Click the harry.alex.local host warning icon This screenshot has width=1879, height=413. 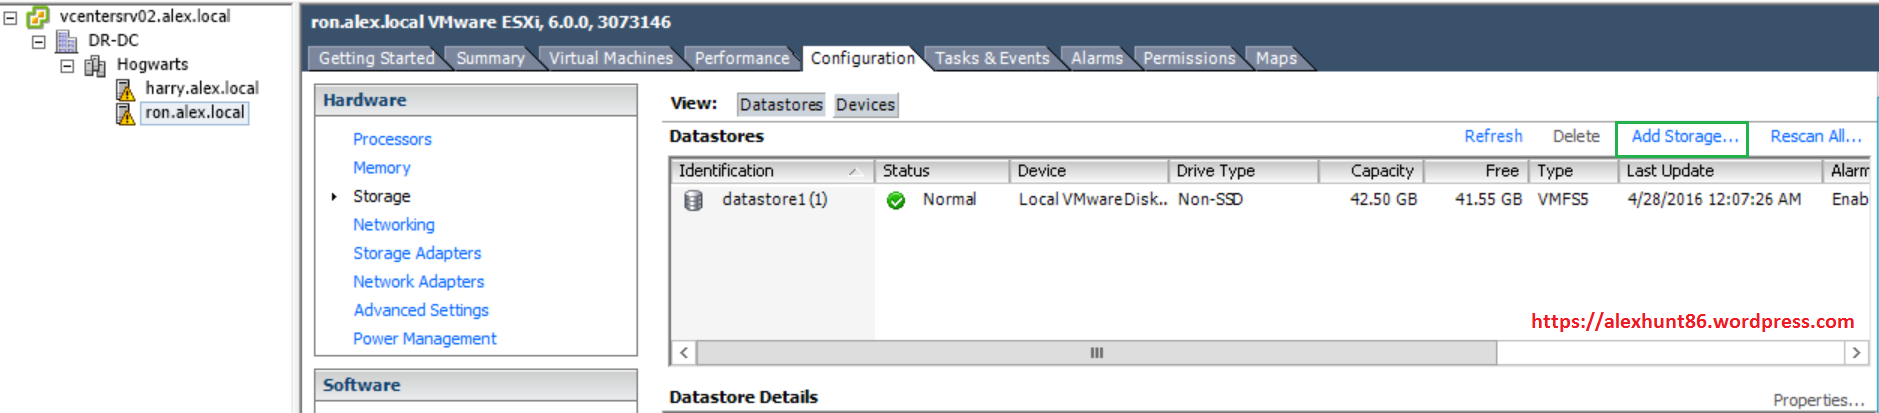tap(125, 90)
